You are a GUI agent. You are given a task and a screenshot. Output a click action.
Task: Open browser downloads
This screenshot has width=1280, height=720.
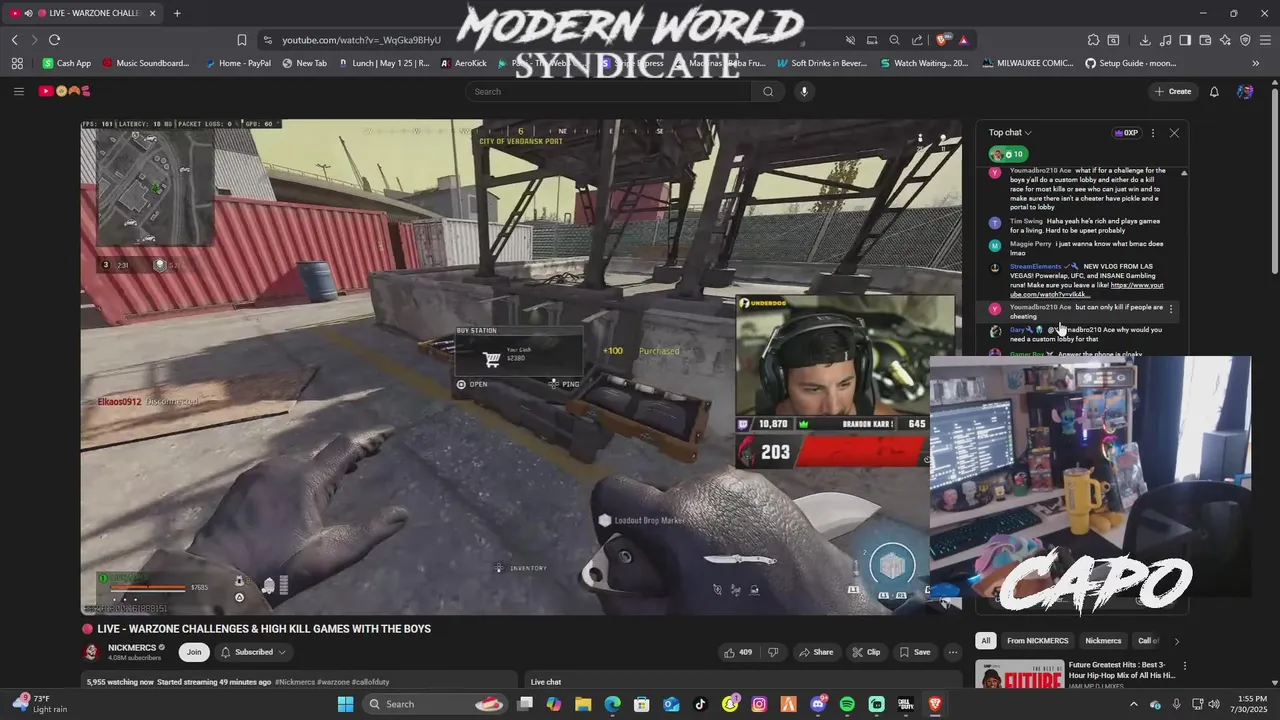pyautogui.click(x=1145, y=40)
